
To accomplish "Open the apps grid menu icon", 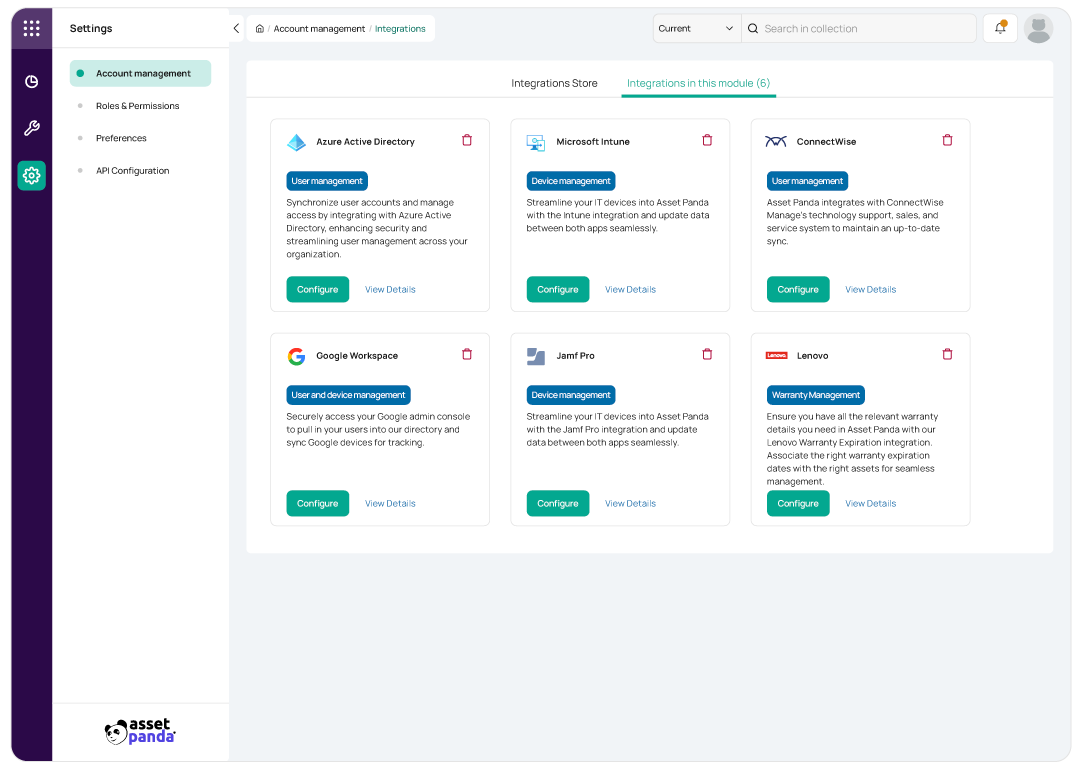I will (x=32, y=28).
